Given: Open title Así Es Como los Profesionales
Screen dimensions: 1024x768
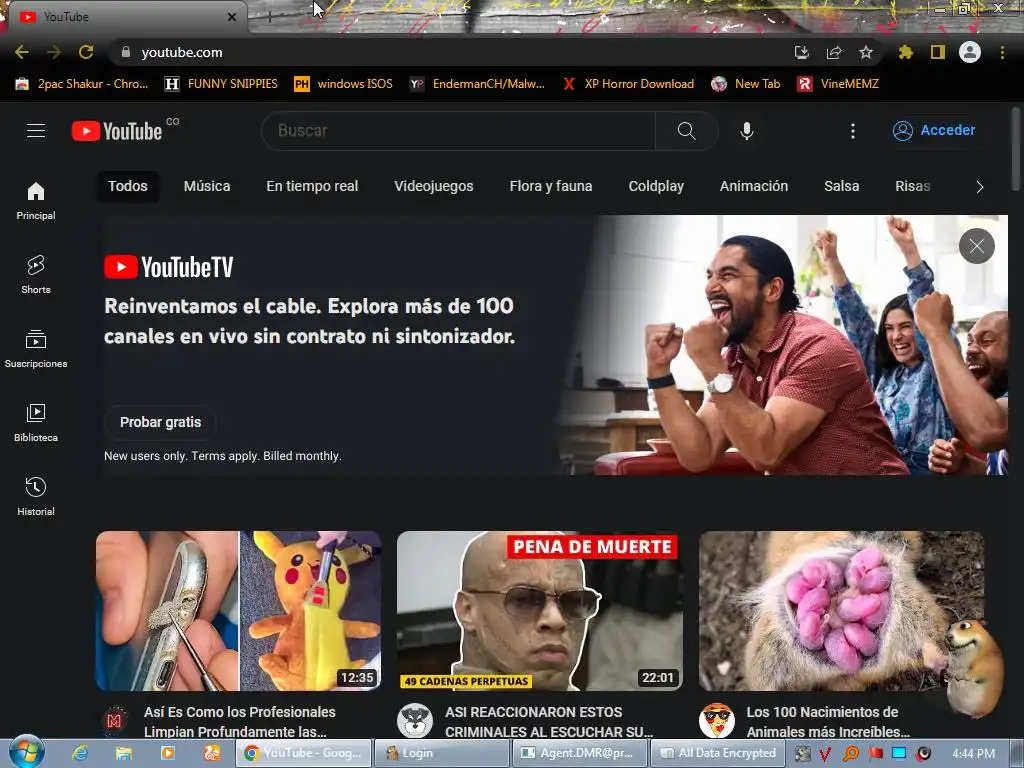Looking at the screenshot, I should point(240,722).
